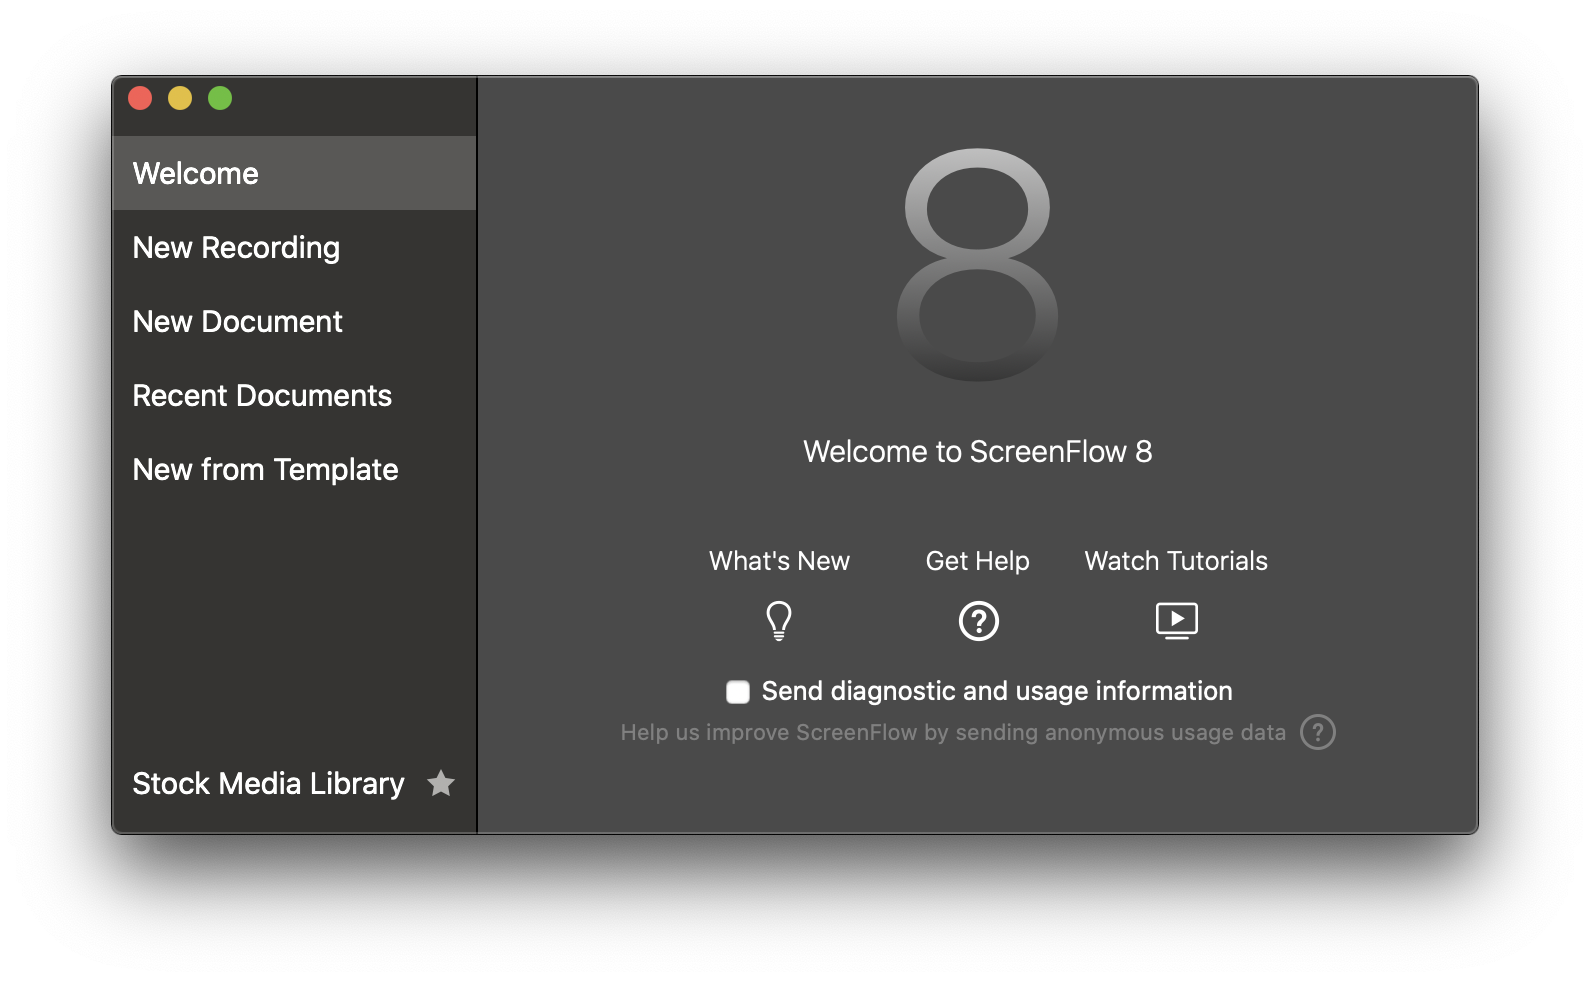Click the Watch Tutorials text link

[x=1176, y=561]
